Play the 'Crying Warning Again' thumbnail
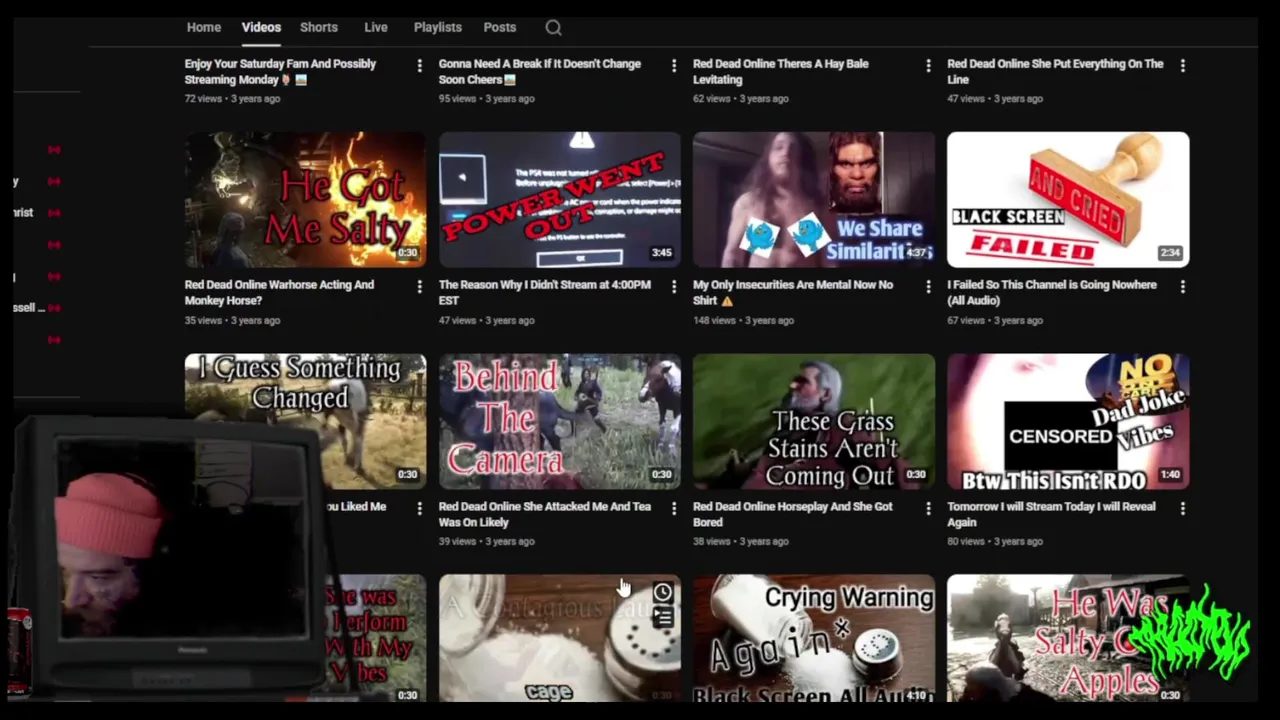Screen dimensions: 1280x720 click(814, 638)
